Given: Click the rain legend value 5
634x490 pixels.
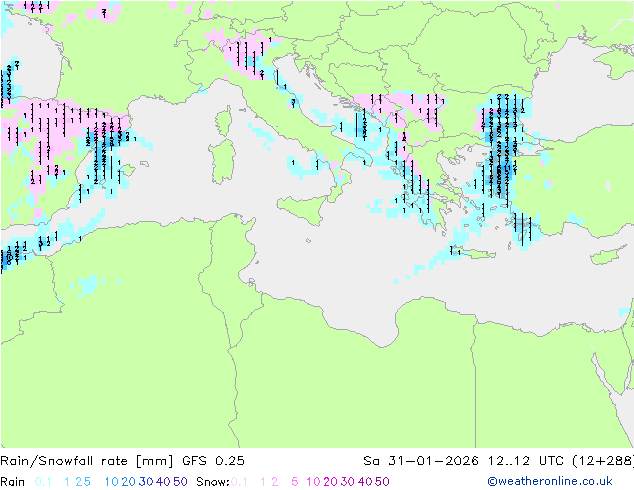Looking at the screenshot, I should point(87,482).
